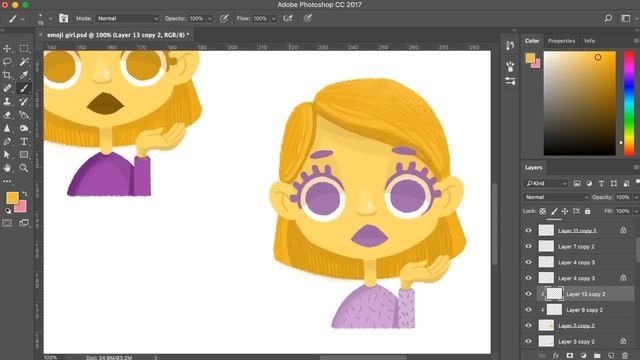This screenshot has width=640, height=360.
Task: Create new fill or adjustment layer
Action: pyautogui.click(x=583, y=356)
